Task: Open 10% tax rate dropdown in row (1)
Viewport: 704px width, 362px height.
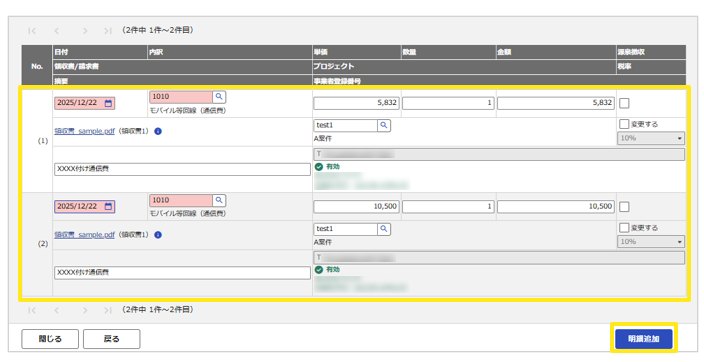Action: (651, 138)
